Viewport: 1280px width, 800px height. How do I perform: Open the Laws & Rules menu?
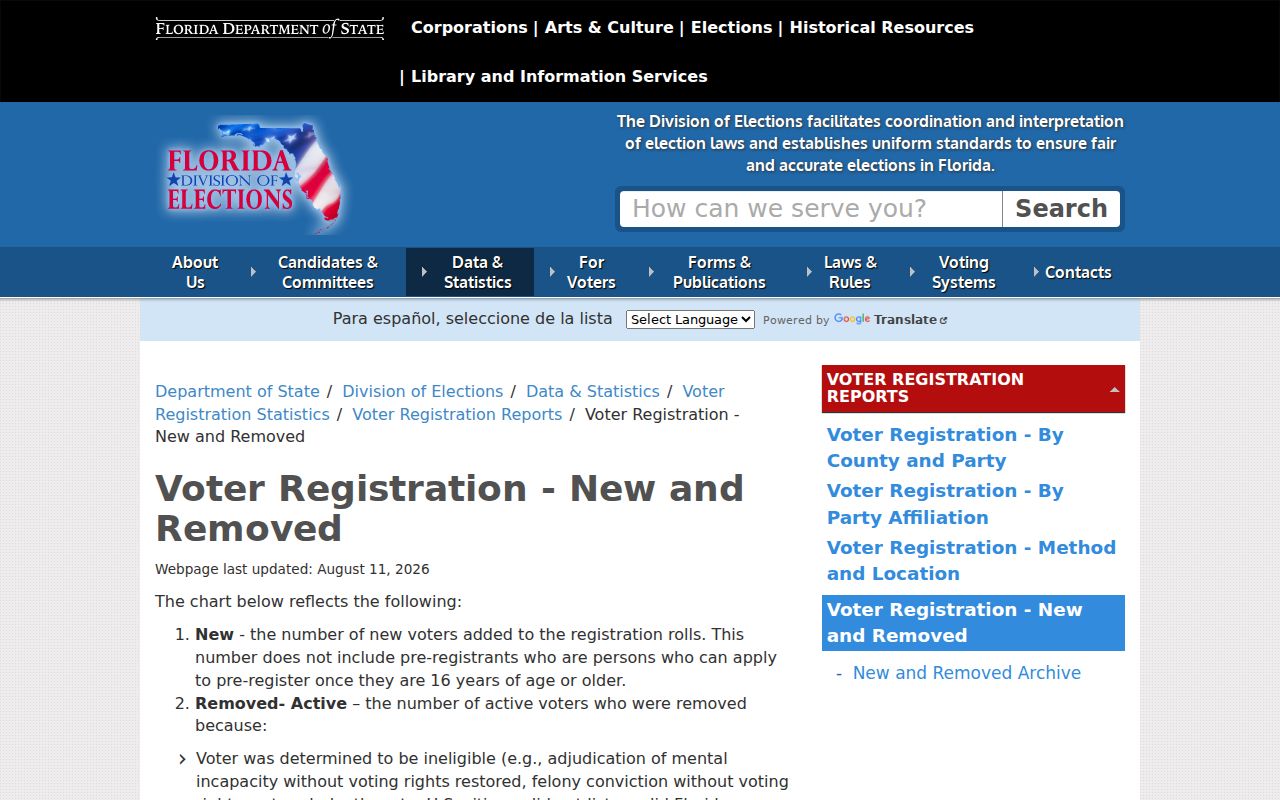pyautogui.click(x=850, y=272)
